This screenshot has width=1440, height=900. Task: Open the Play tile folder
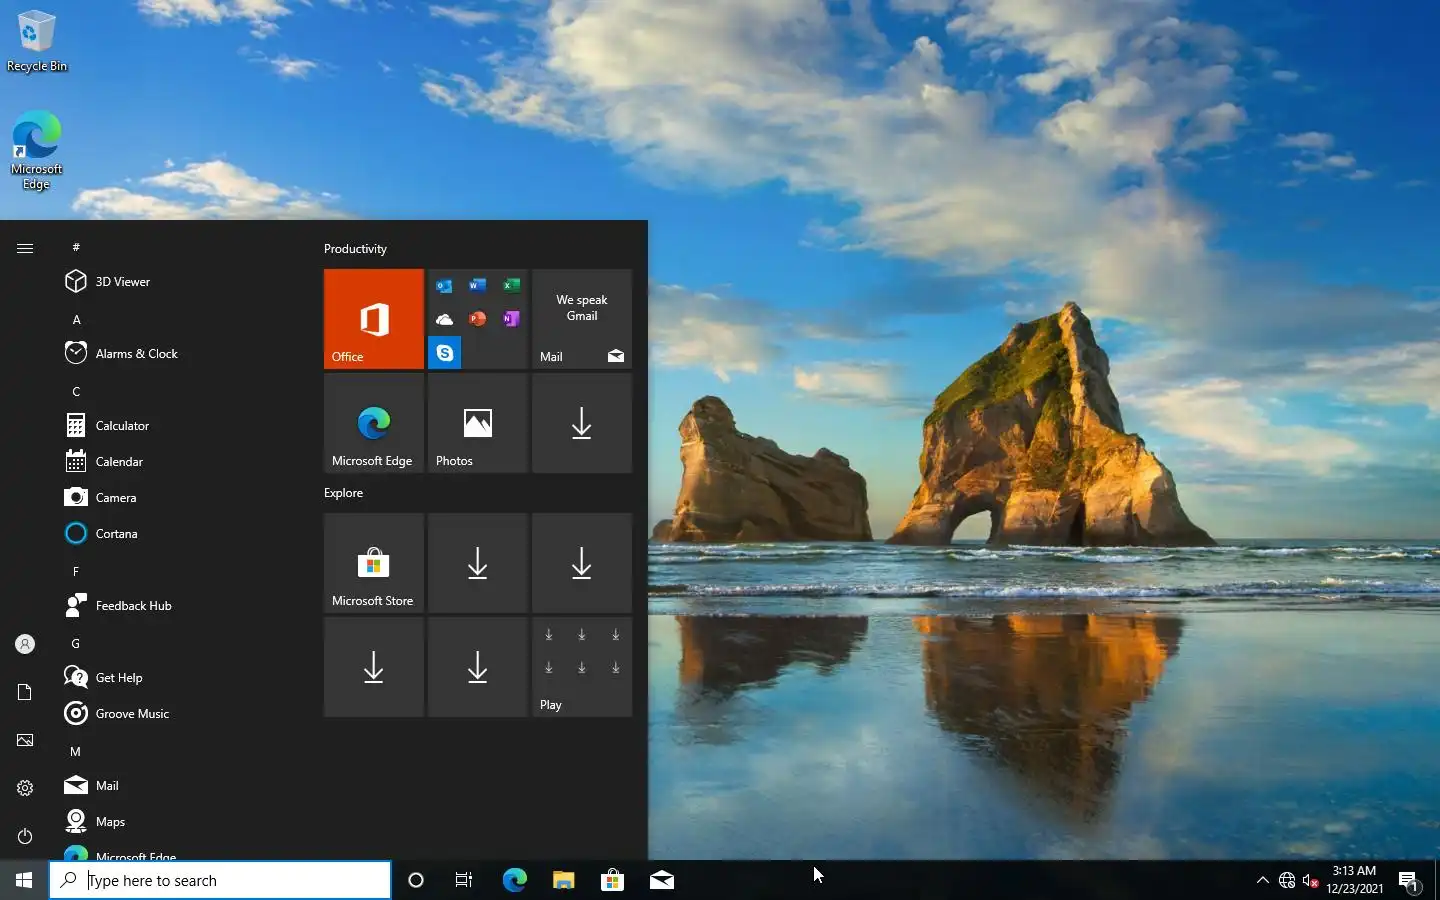click(x=582, y=667)
